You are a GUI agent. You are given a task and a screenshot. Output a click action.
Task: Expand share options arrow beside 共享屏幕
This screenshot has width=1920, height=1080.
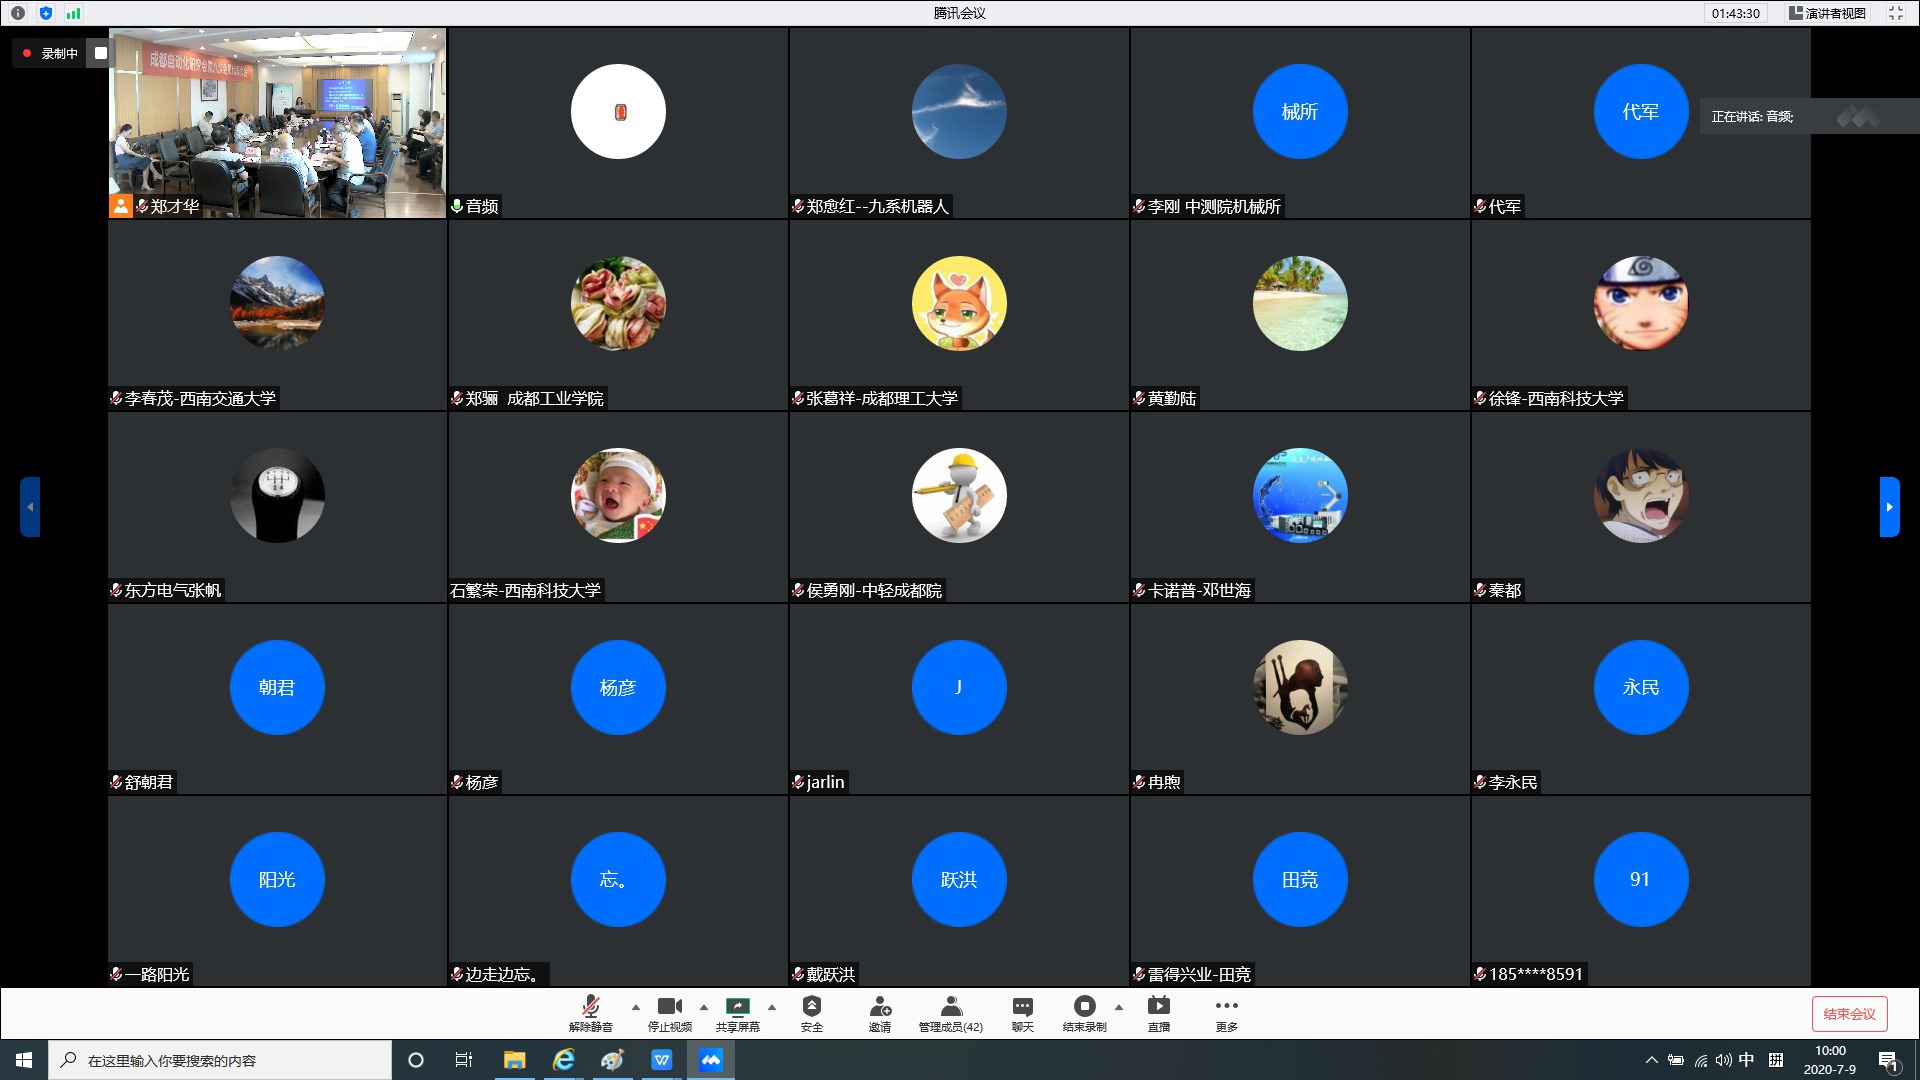tap(772, 1006)
